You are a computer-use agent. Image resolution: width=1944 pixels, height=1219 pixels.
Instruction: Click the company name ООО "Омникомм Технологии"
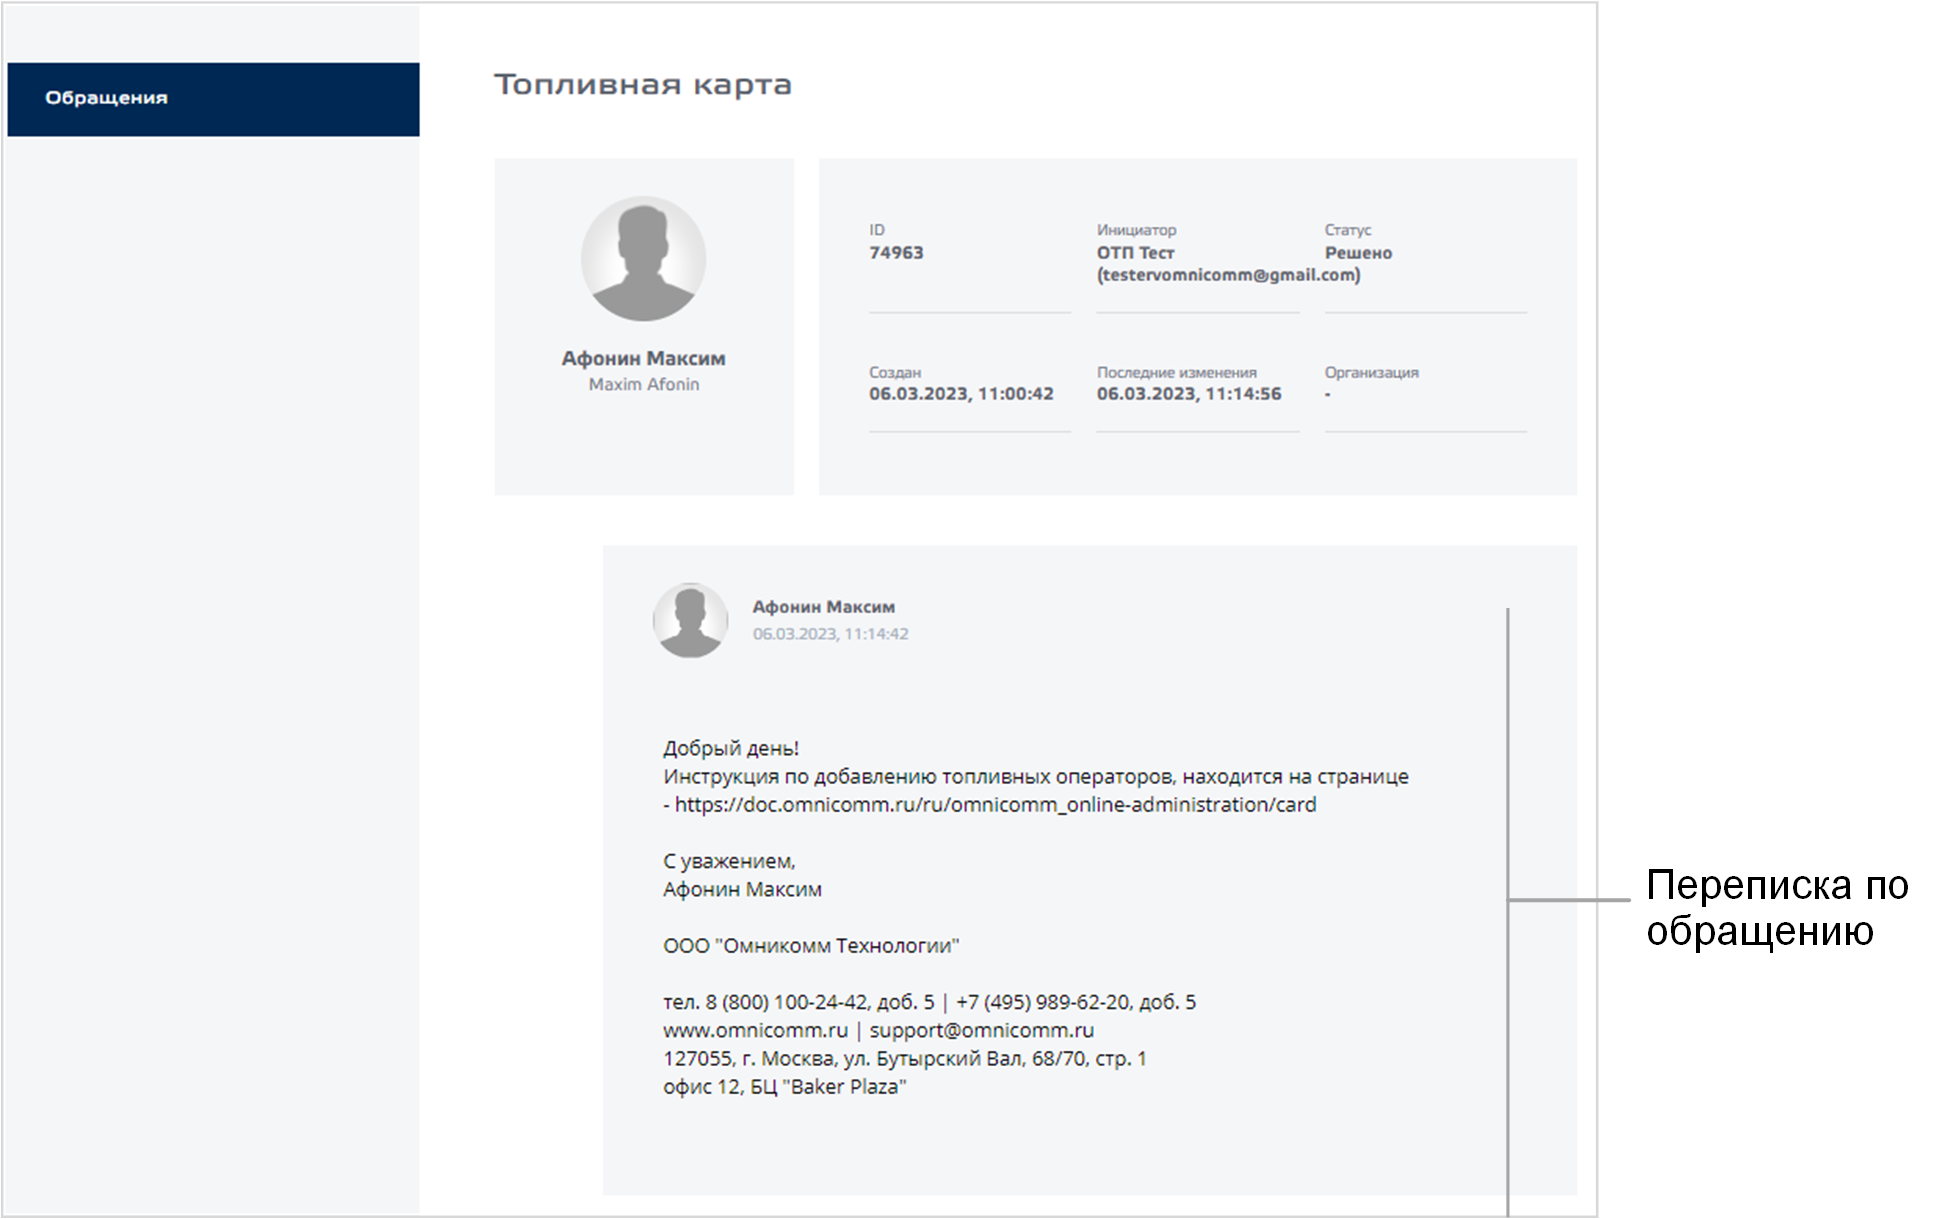[x=811, y=946]
